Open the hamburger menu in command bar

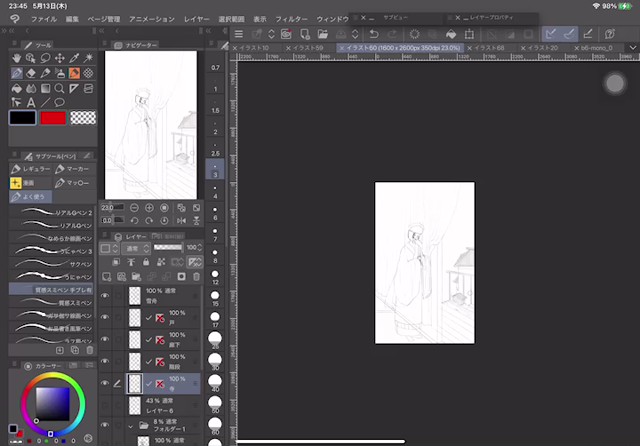tap(239, 34)
